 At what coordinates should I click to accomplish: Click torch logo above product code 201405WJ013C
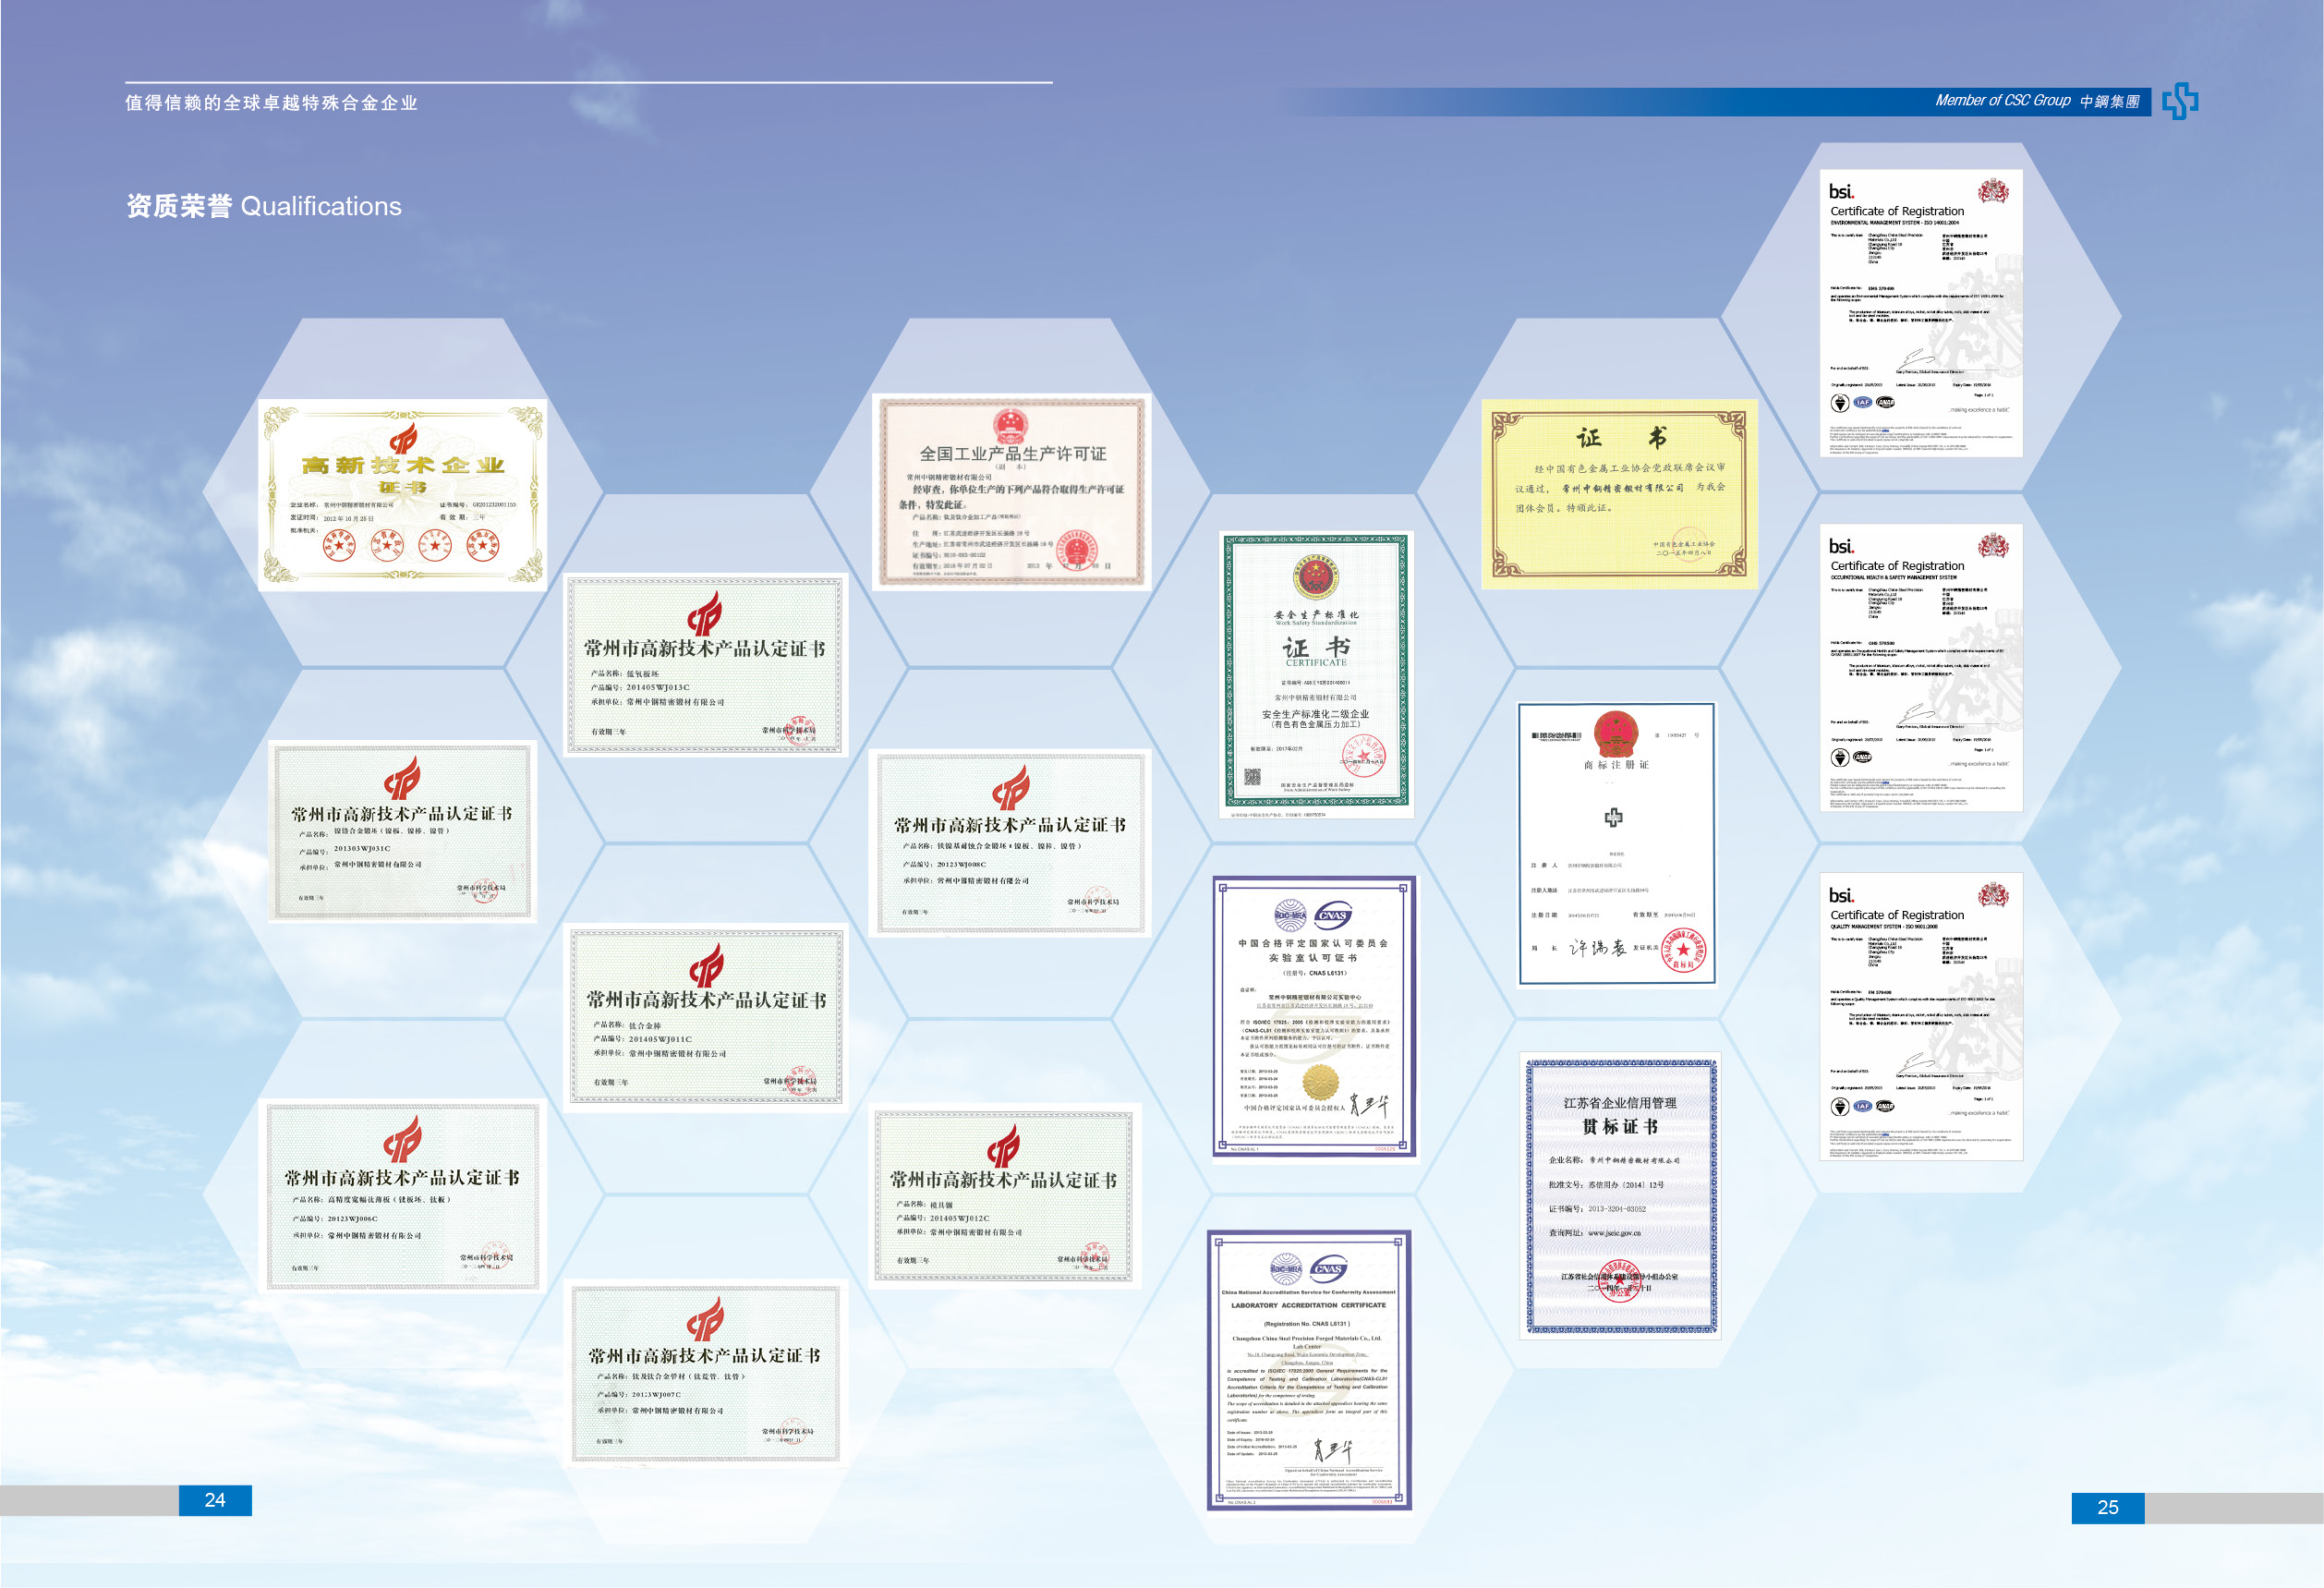click(x=704, y=613)
